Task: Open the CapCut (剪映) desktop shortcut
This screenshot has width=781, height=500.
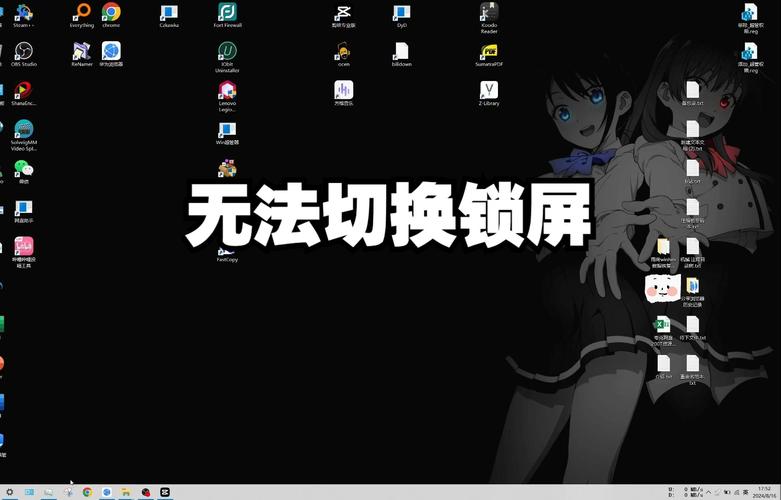Action: coord(343,16)
